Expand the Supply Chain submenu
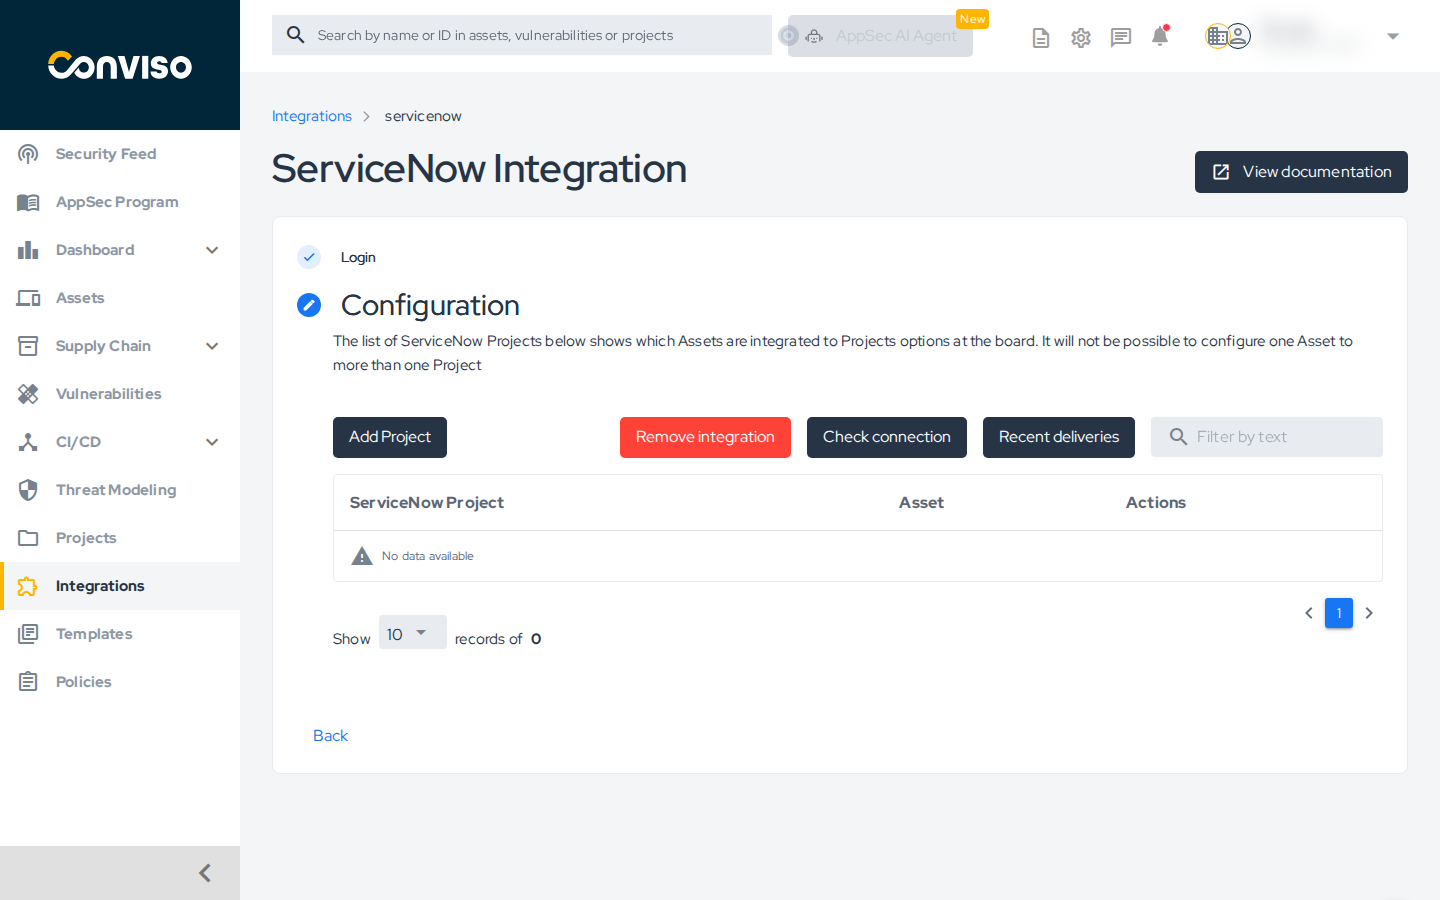This screenshot has width=1440, height=900. point(212,346)
